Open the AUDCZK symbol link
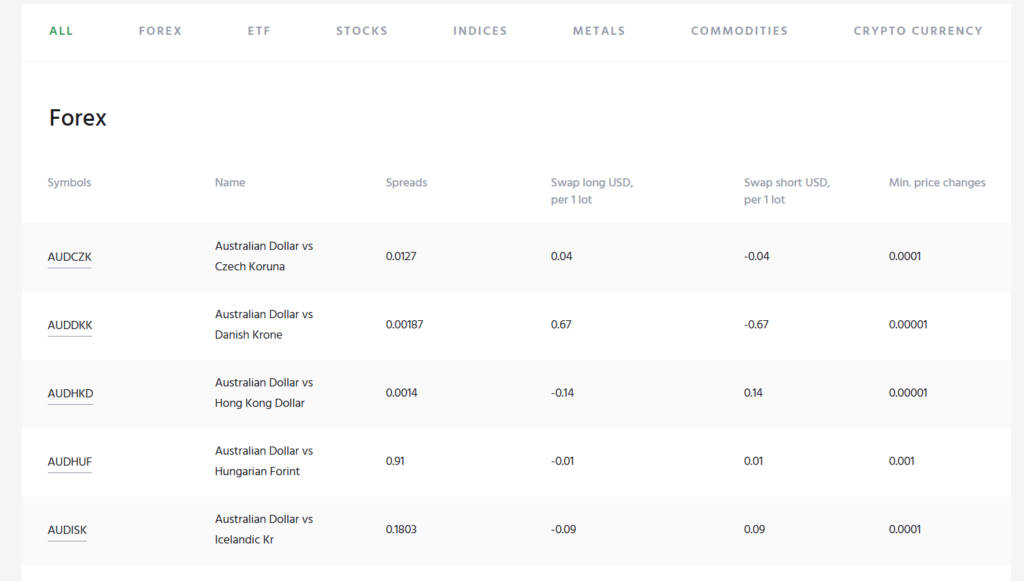This screenshot has height=581, width=1024. [x=69, y=257]
